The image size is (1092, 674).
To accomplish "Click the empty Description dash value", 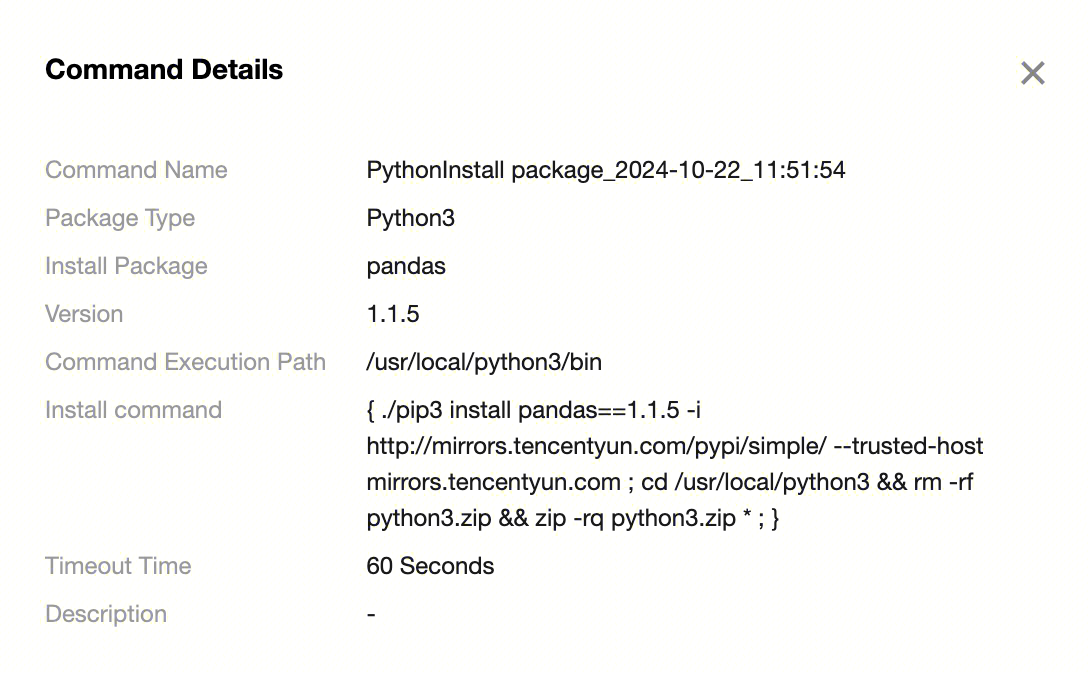I will click(371, 614).
